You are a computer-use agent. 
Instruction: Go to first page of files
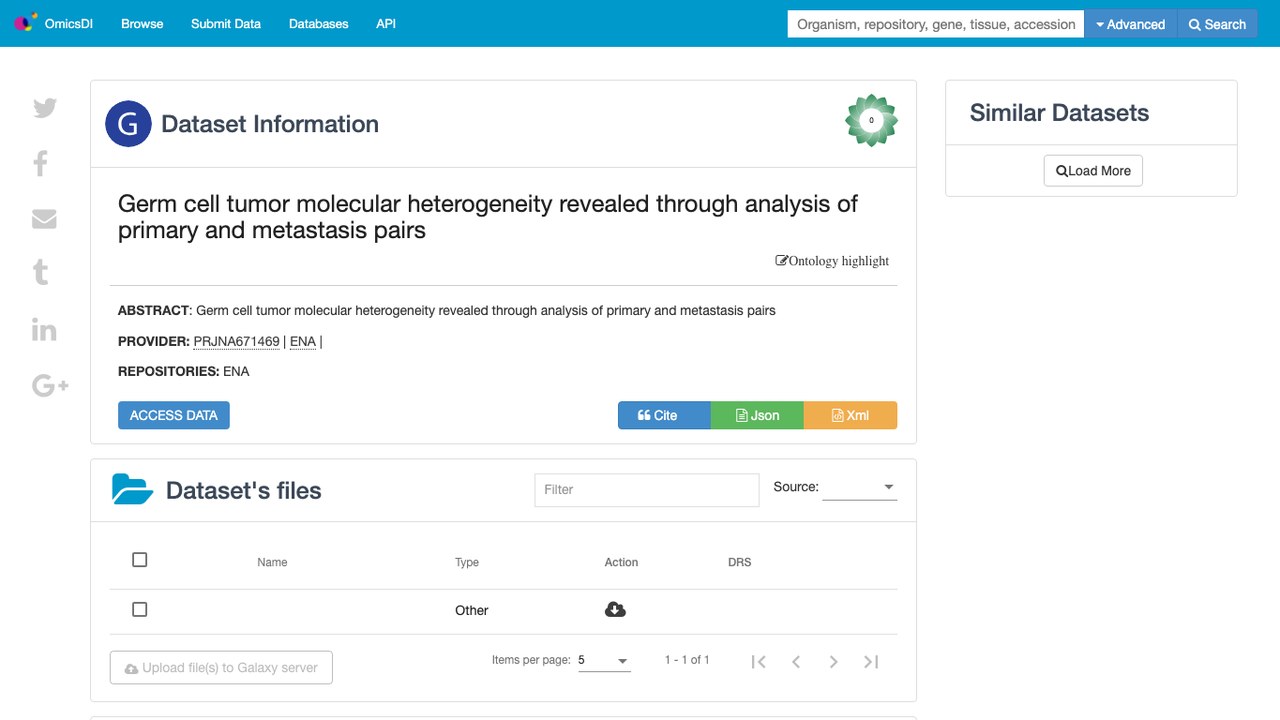758,661
